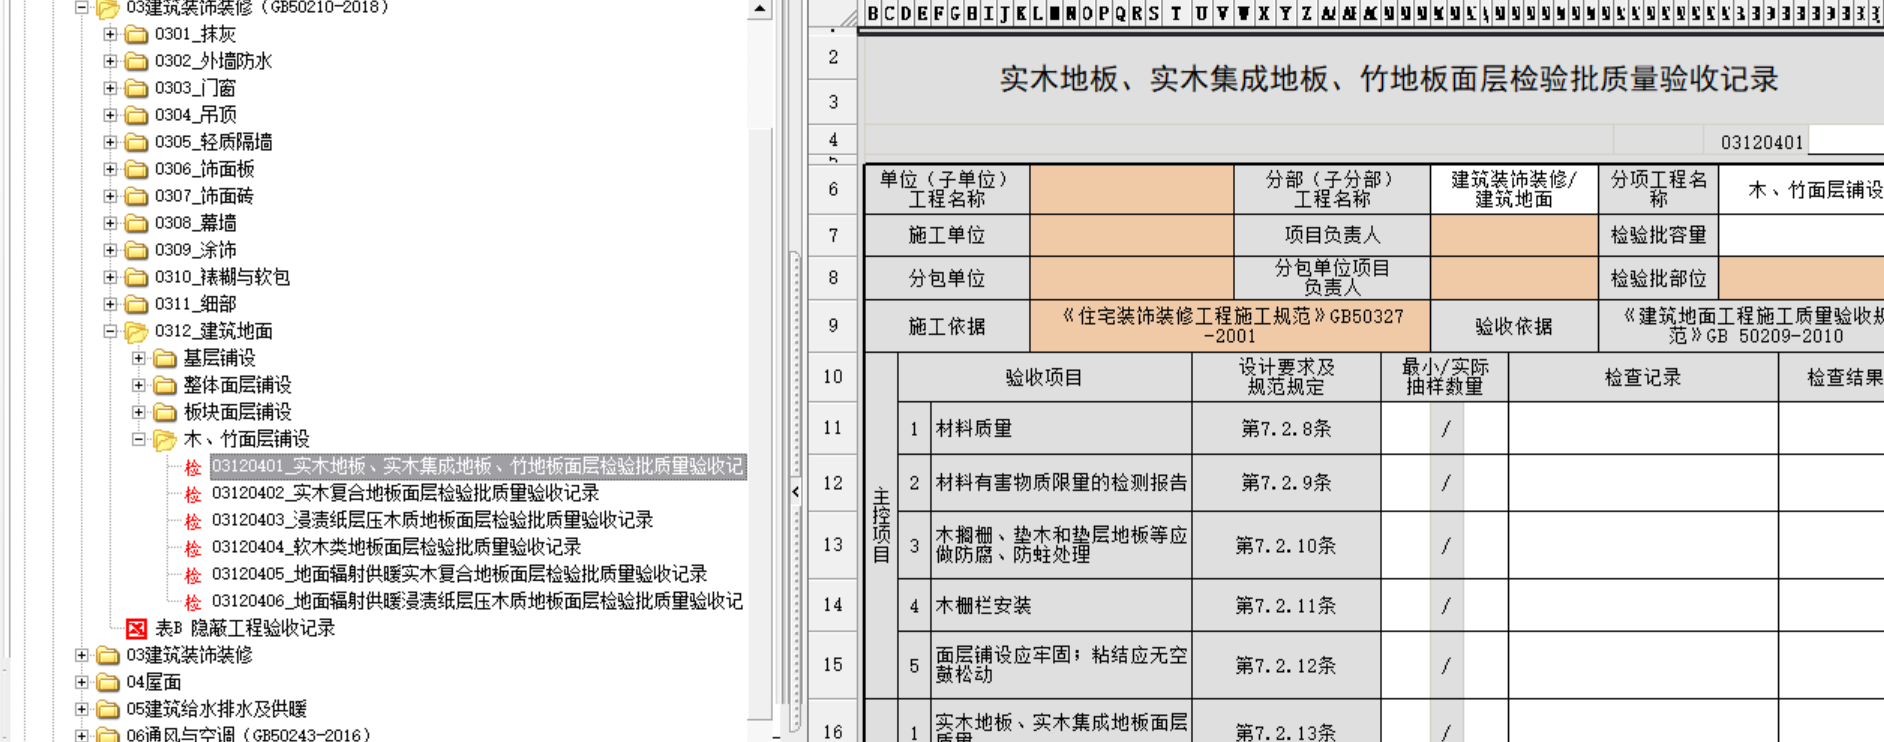Image resolution: width=1884 pixels, height=742 pixels.
Task: Click the 检查记录 cell for 材料质量 row
Action: (x=1643, y=428)
